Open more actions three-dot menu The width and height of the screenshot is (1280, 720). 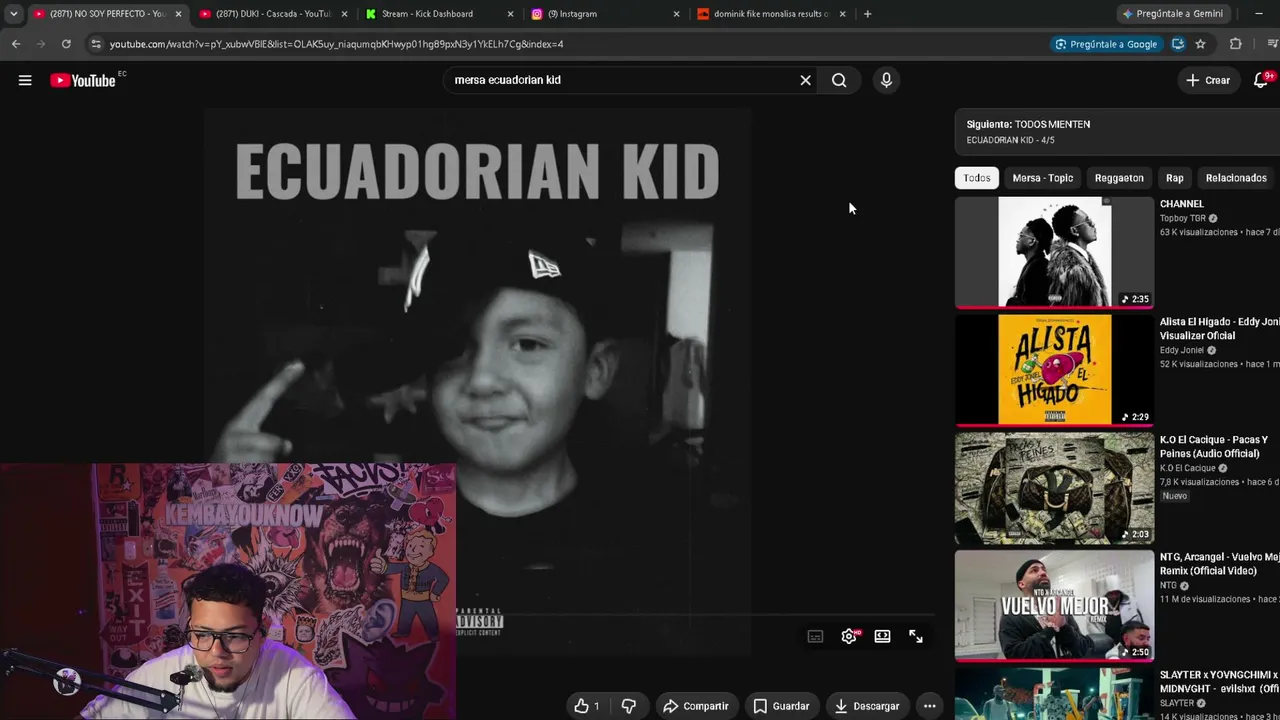tap(930, 706)
